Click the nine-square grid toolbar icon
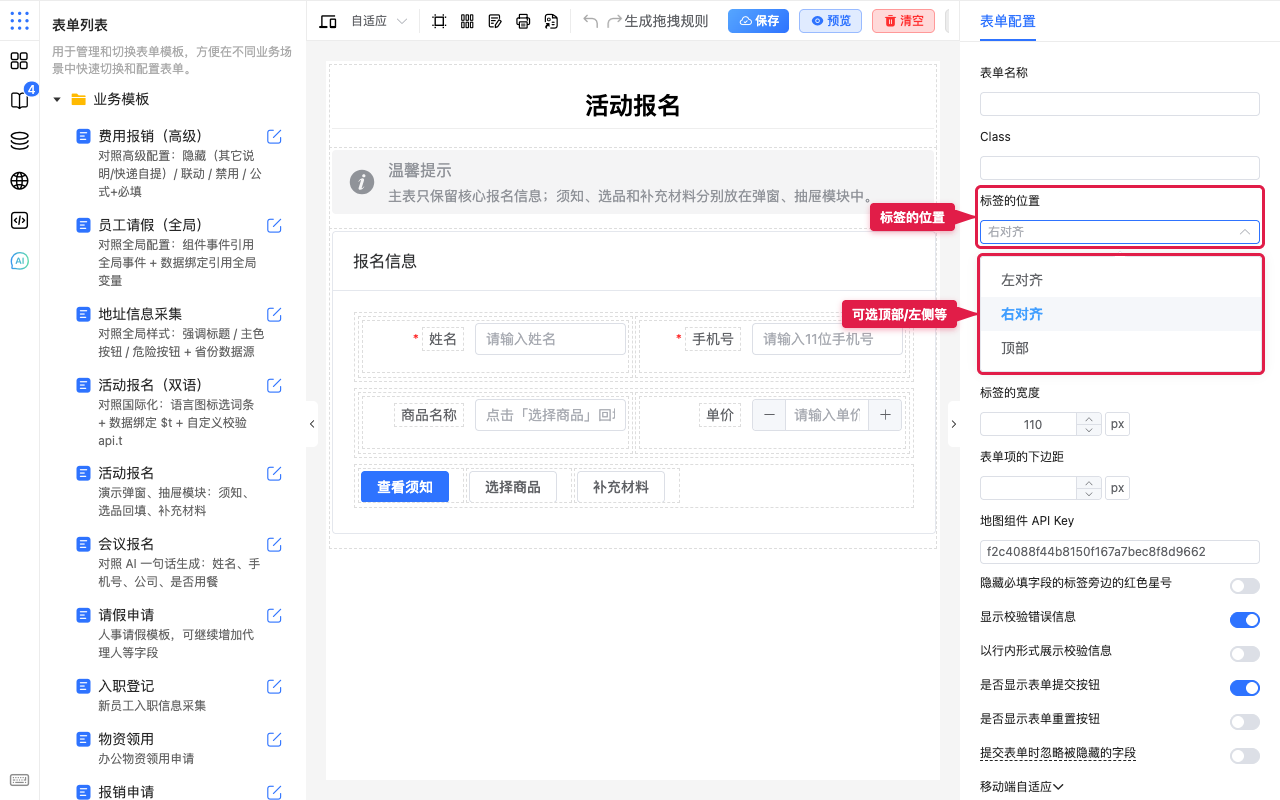This screenshot has height=800, width=1280. [467, 21]
